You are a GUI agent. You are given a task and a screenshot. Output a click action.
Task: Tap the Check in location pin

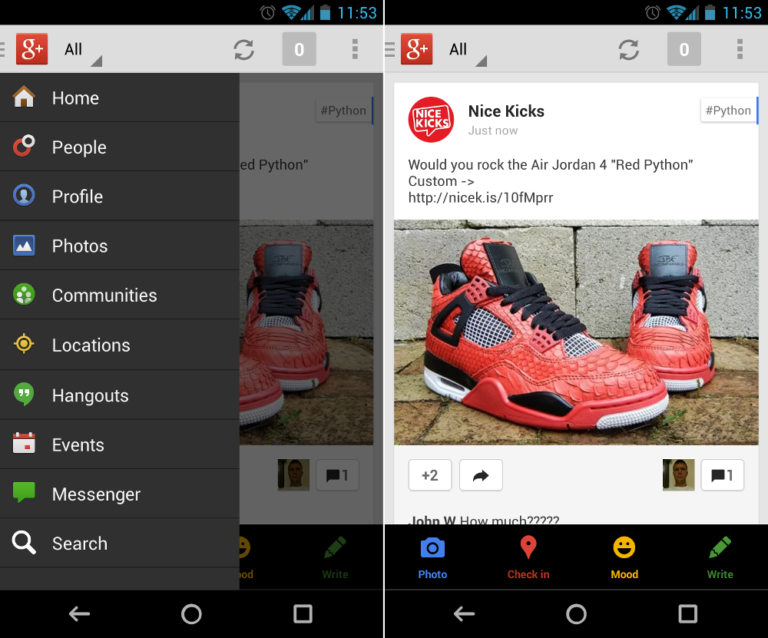(x=528, y=557)
